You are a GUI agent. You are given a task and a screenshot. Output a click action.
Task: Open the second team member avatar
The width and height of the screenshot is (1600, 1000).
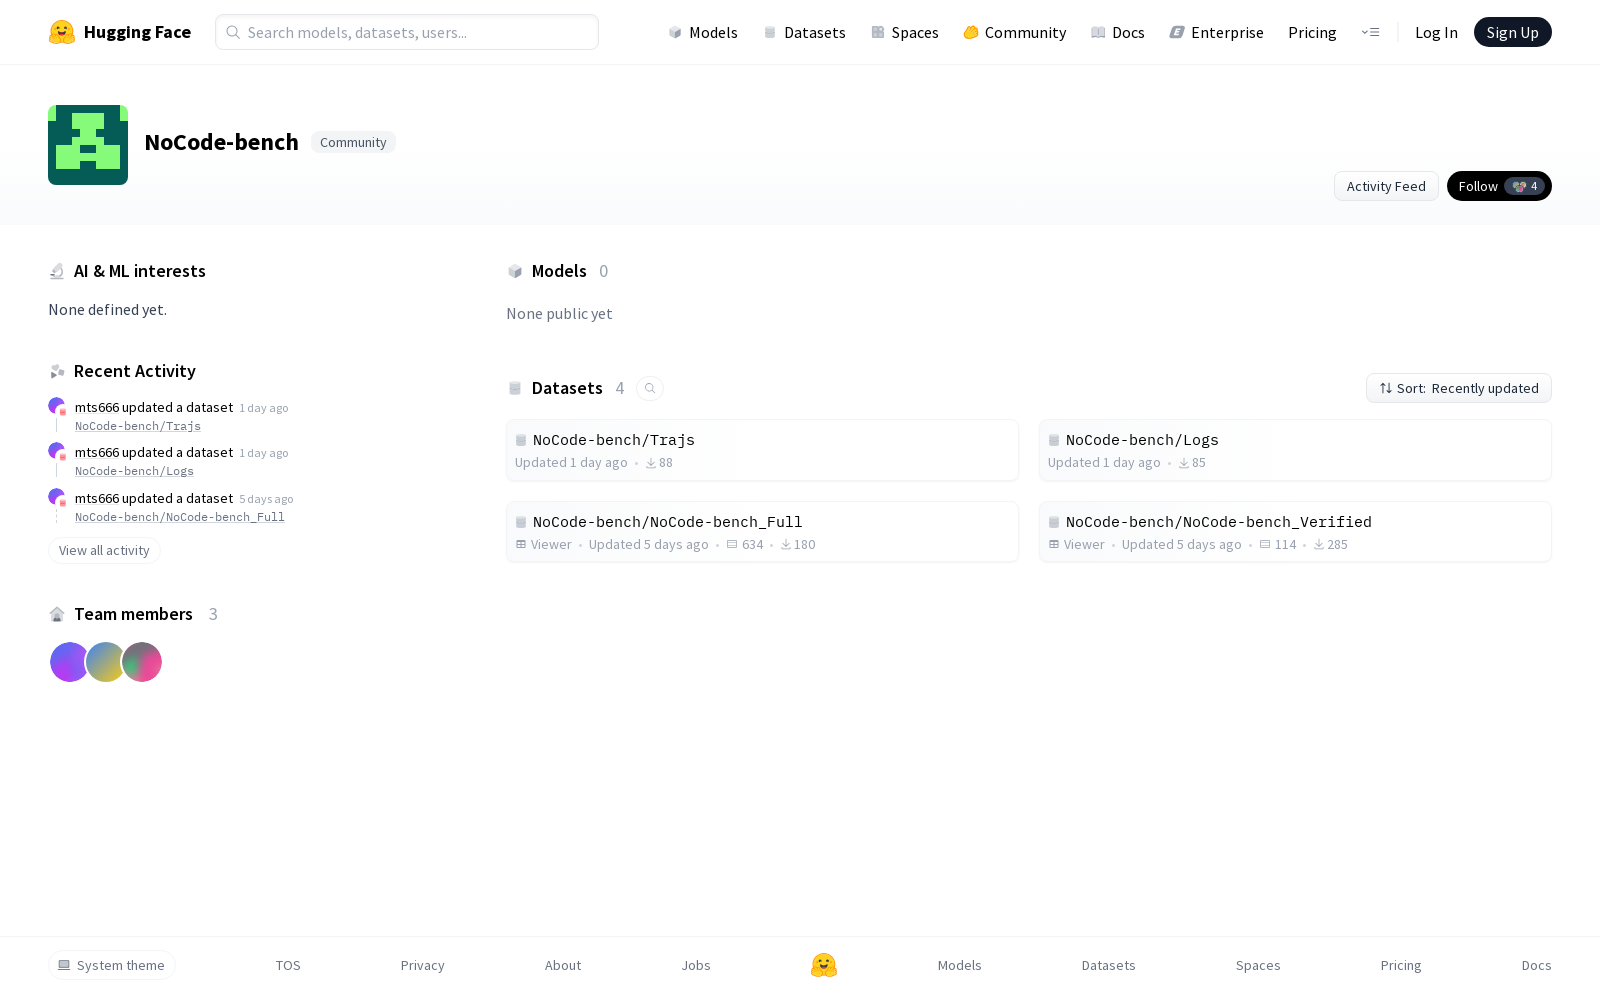click(x=105, y=662)
